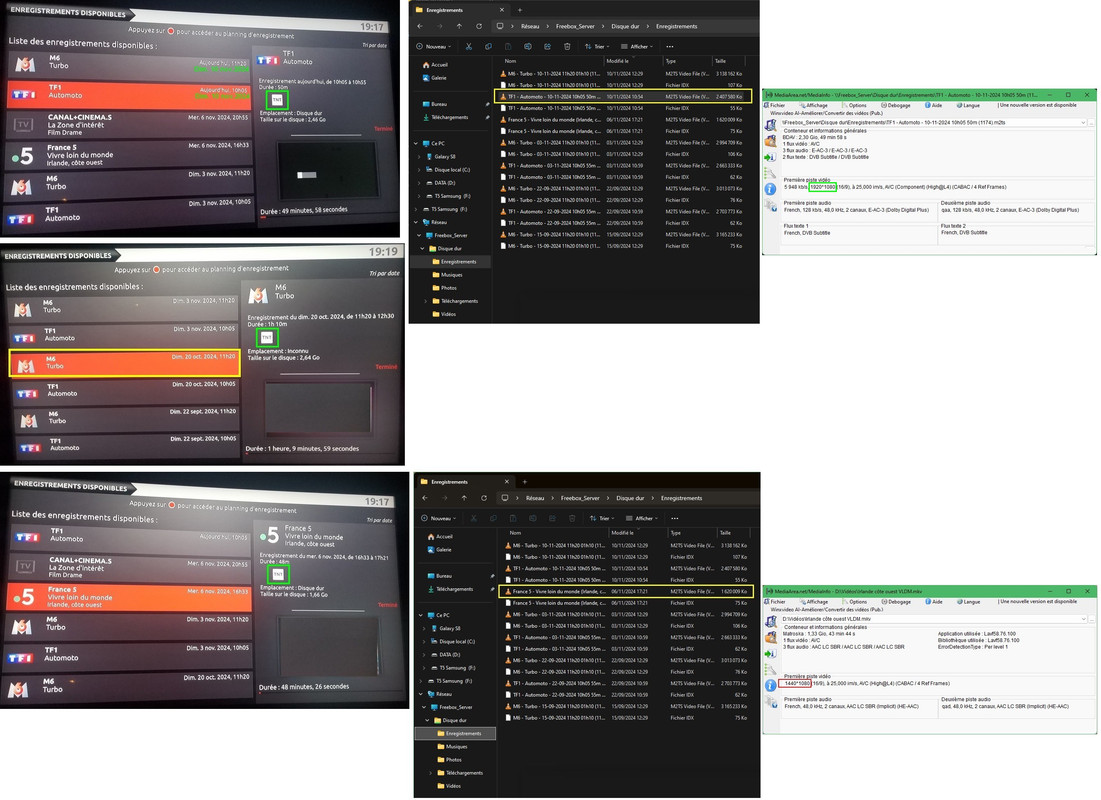Open Nouveau dropdown in upper Explorer window

click(433, 47)
